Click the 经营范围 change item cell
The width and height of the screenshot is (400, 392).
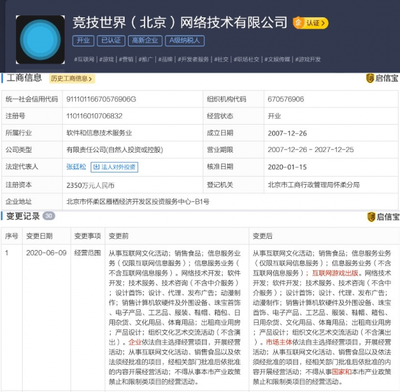[x=88, y=253]
